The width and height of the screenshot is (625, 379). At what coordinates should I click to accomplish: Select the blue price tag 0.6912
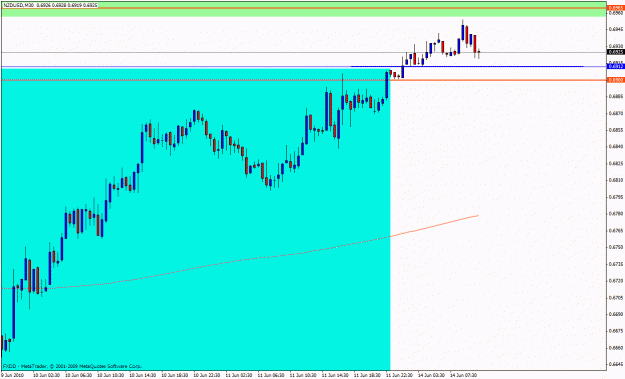pos(616,66)
